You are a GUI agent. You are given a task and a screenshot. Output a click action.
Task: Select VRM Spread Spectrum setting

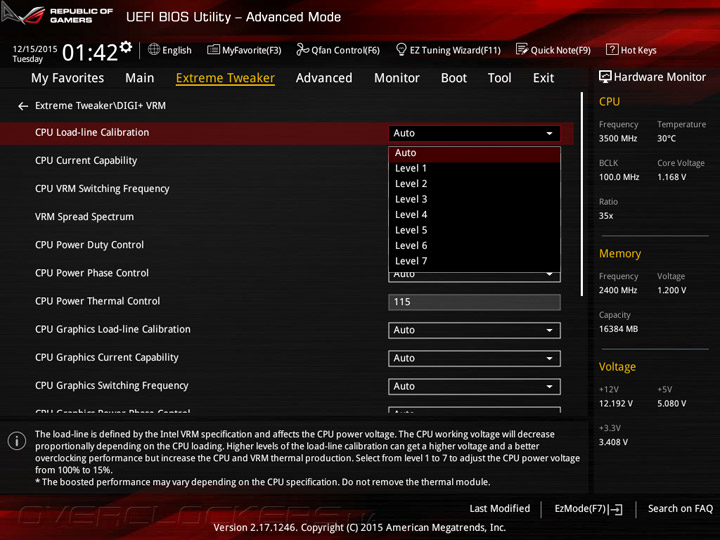84,217
